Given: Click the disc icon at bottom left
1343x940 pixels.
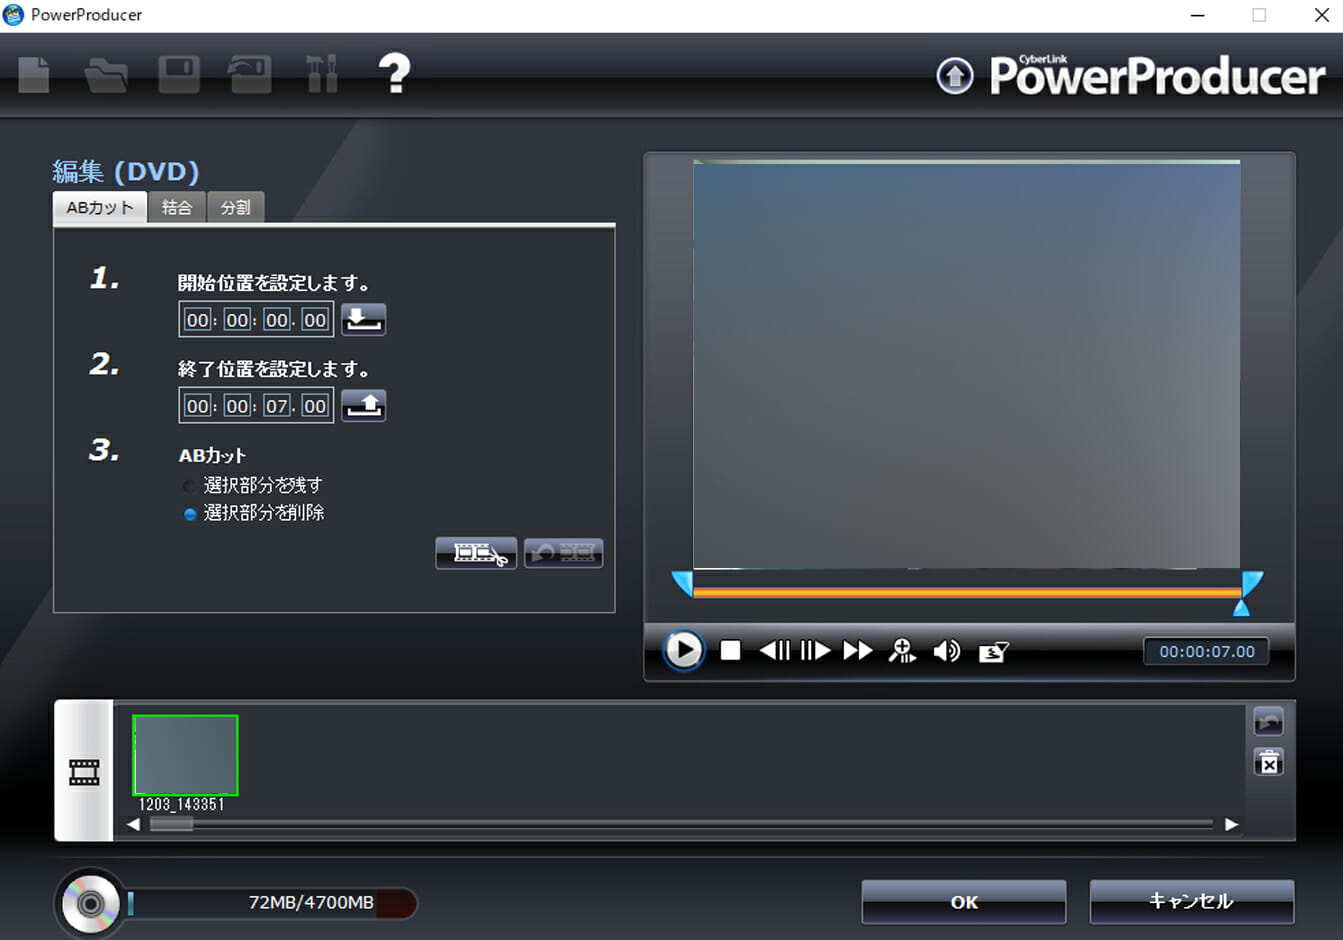Looking at the screenshot, I should click(91, 904).
